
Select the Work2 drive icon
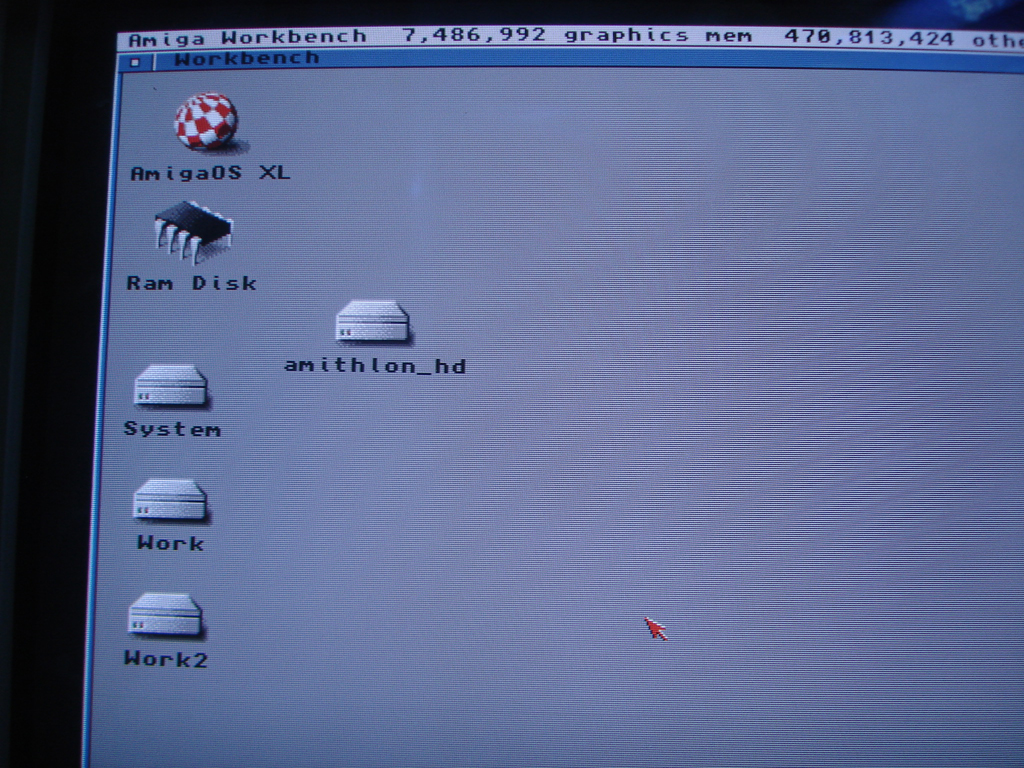pyautogui.click(x=166, y=615)
